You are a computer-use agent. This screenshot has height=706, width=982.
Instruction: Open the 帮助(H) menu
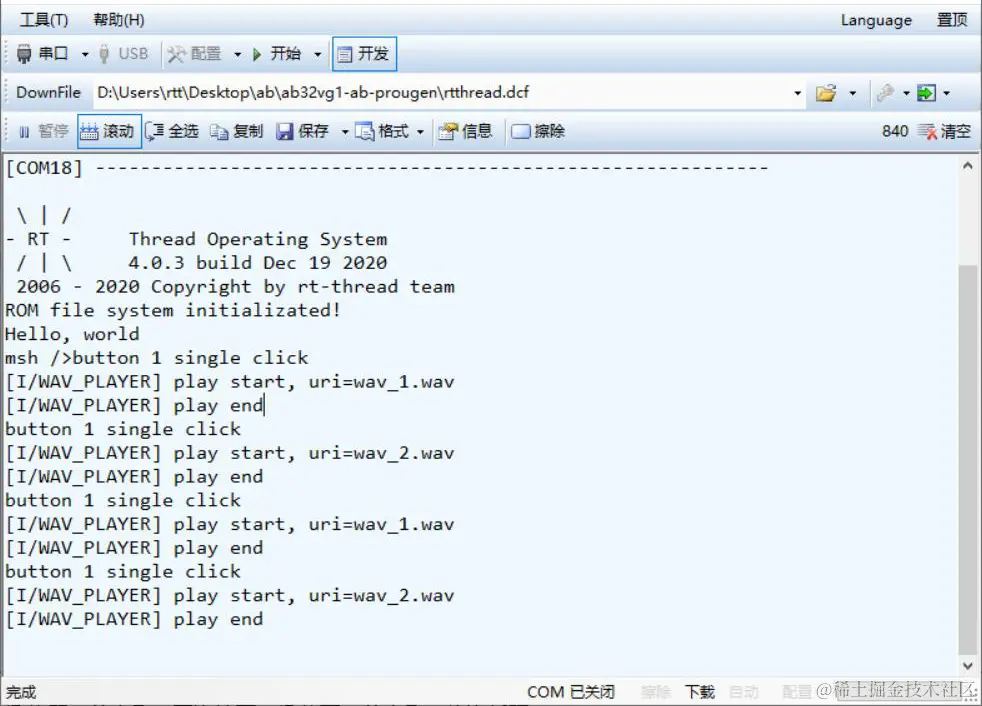(x=119, y=20)
